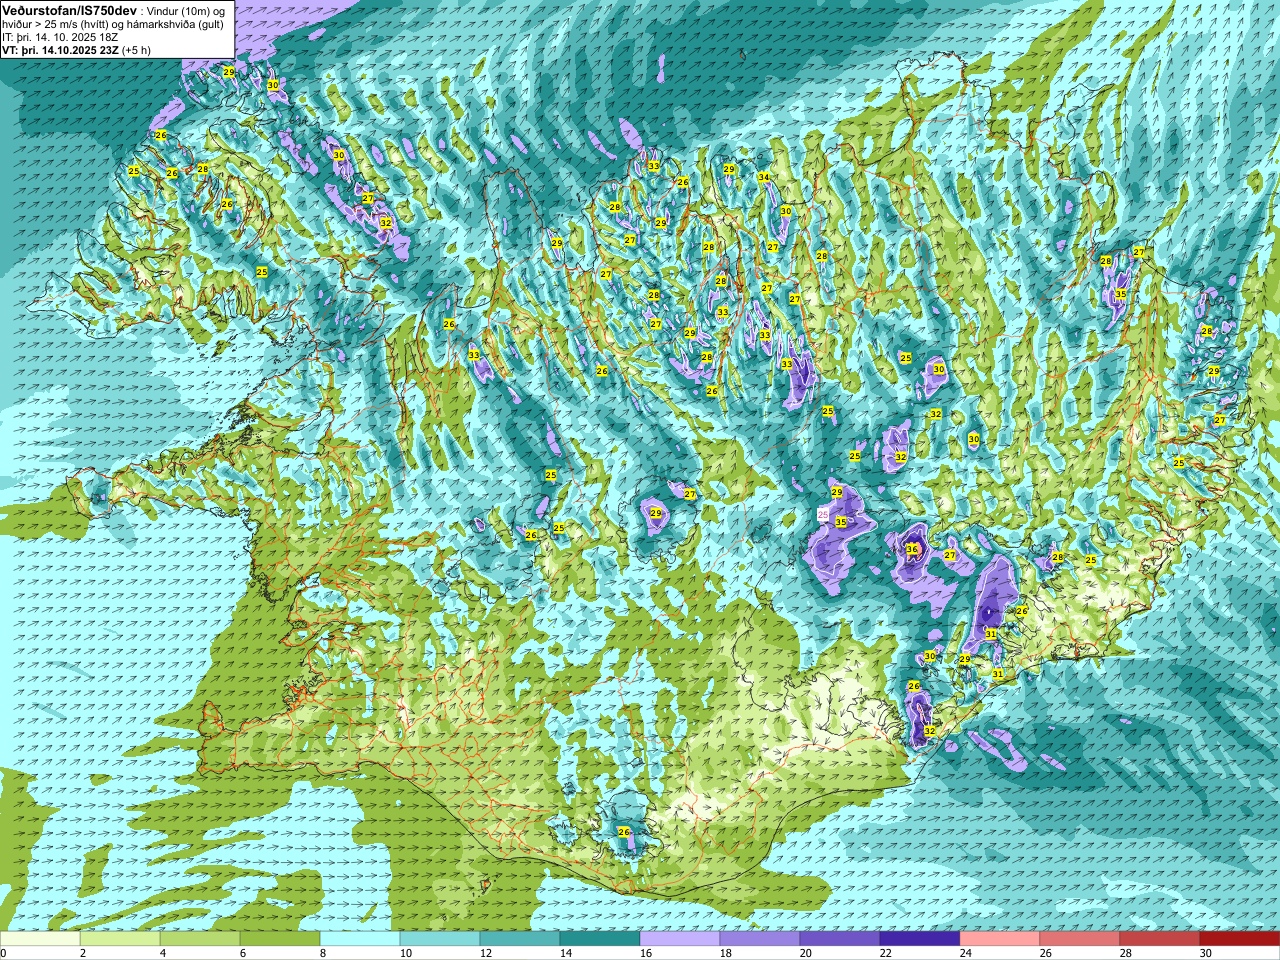Pick the 22–24 m/s dark indigo legend swatch
Screen dimensions: 1280x960
pyautogui.click(x=920, y=939)
